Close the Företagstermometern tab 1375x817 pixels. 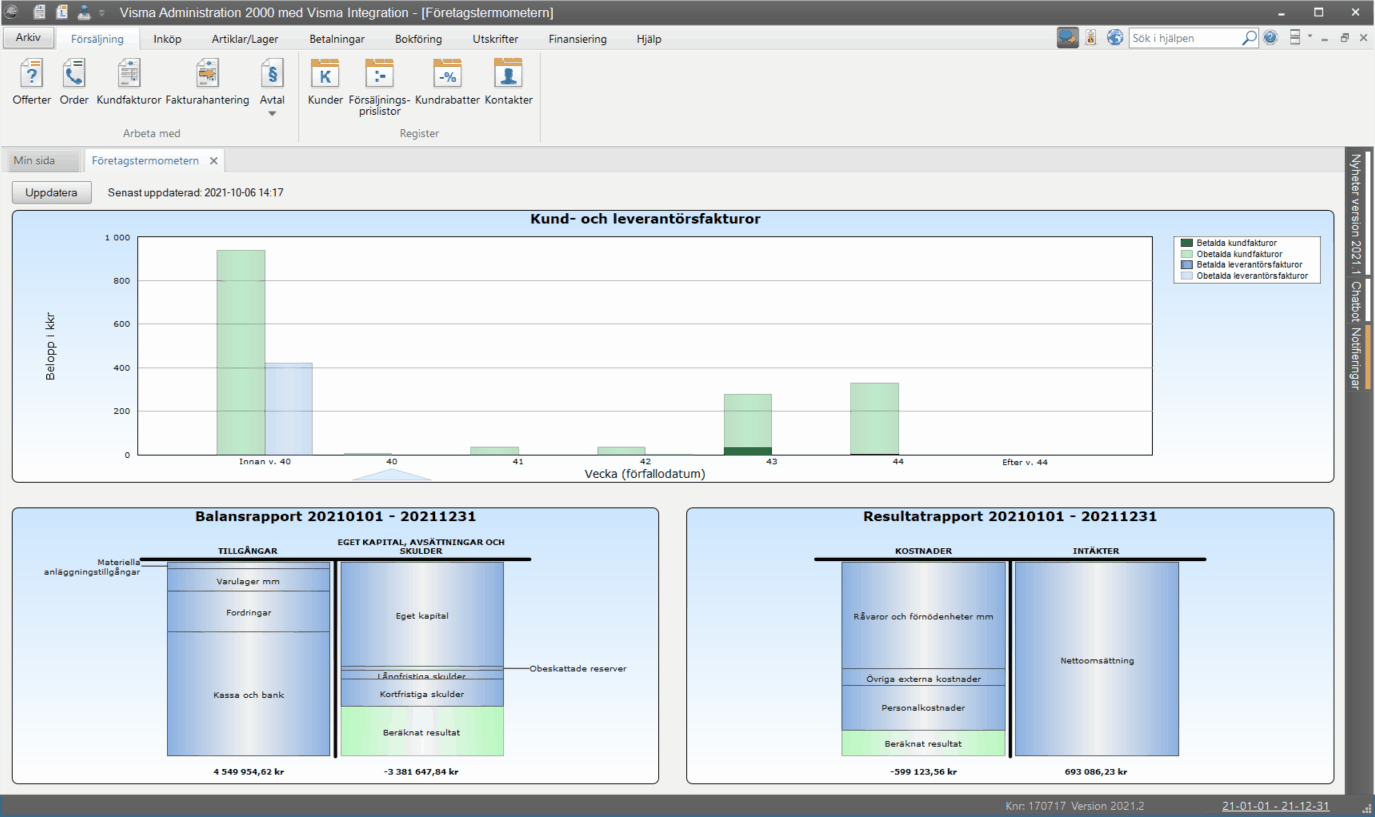(214, 160)
